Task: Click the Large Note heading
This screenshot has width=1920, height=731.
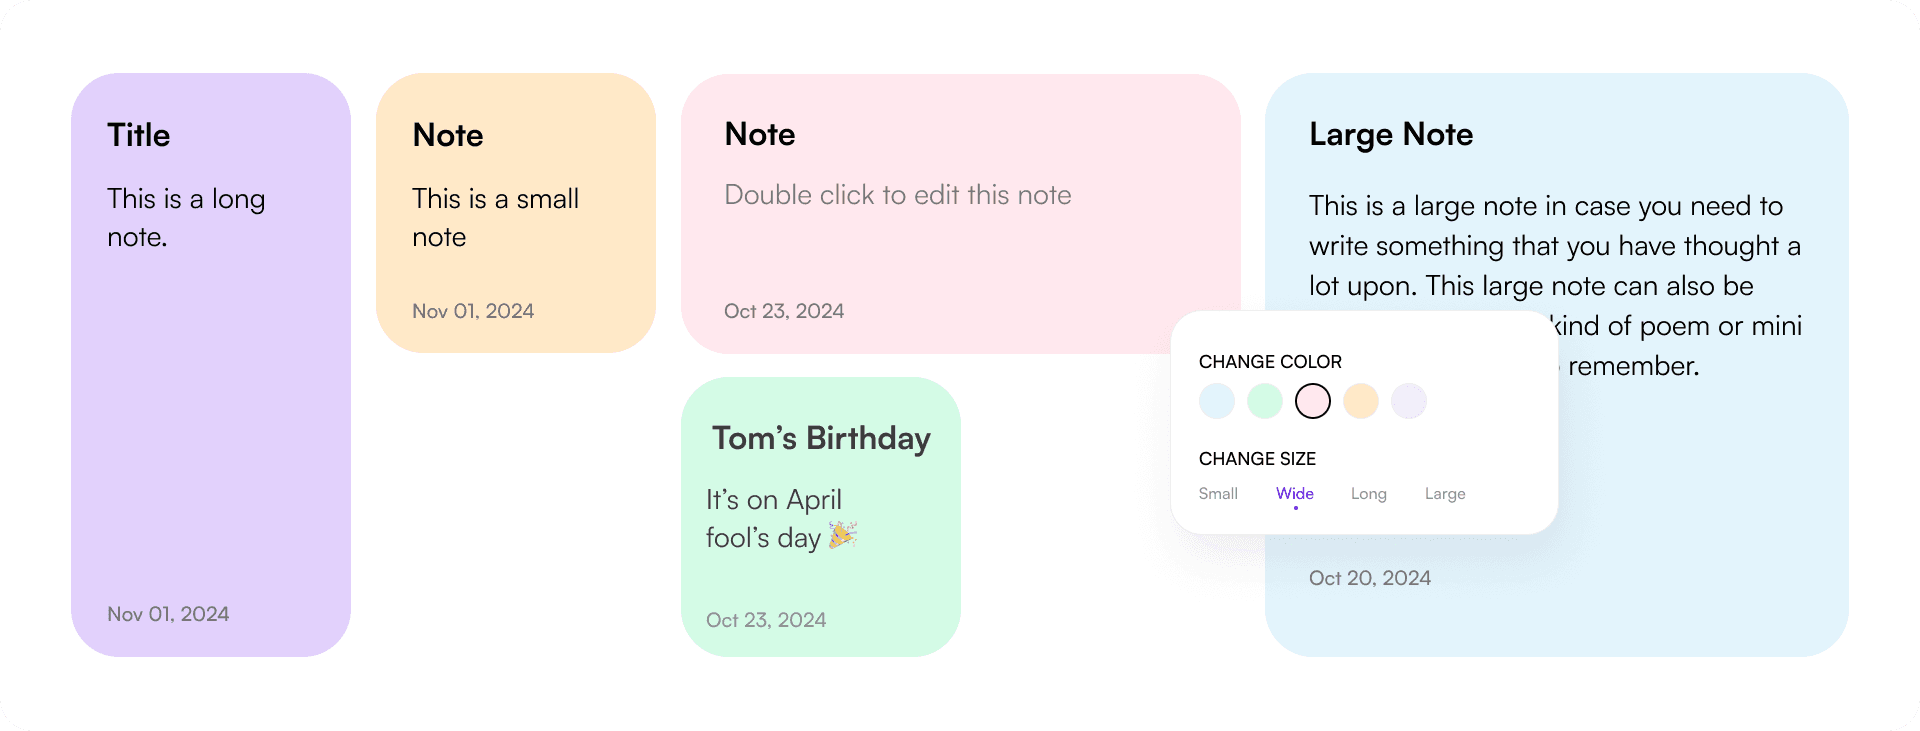Action: click(x=1391, y=134)
